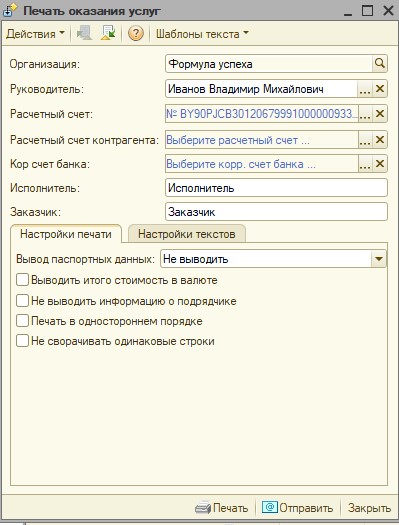399x525 pixels.
Task: Switch to Настройки текстов tab
Action: pos(187,234)
